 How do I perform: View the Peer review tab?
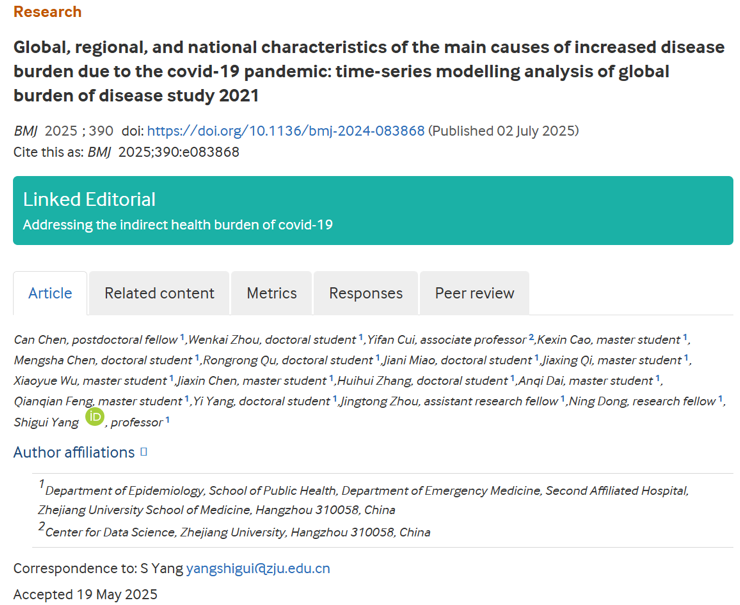[474, 293]
